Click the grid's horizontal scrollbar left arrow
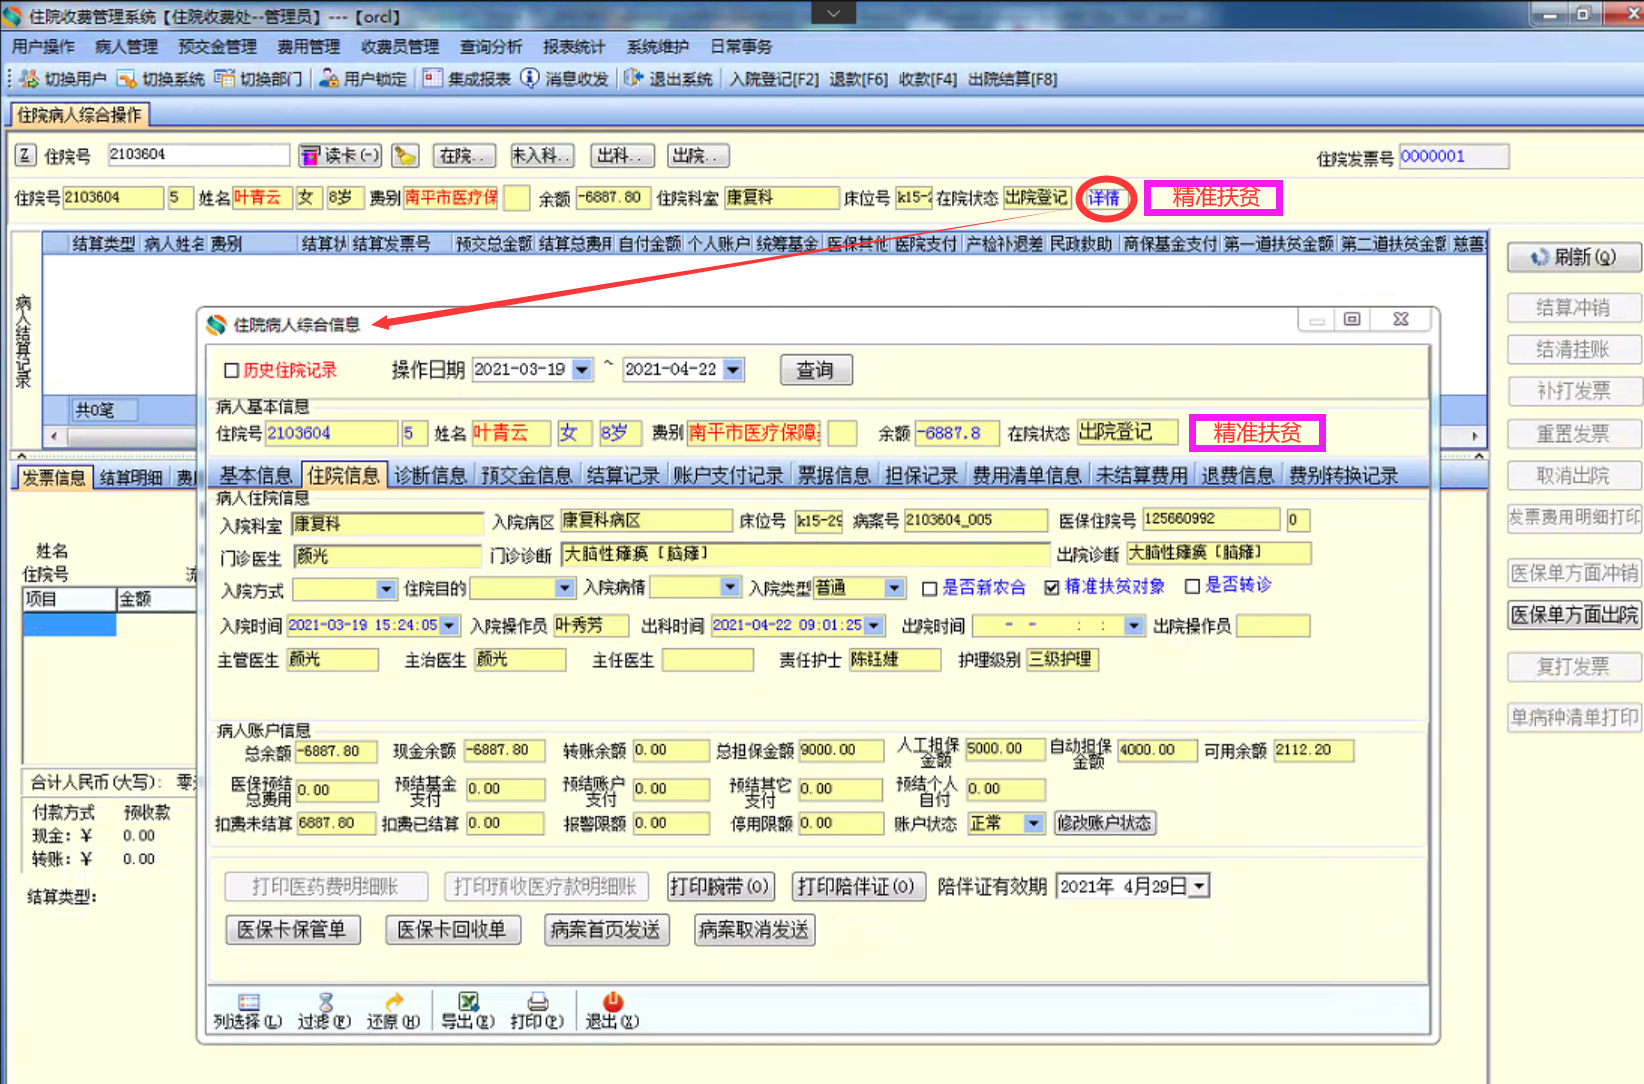Viewport: 1644px width, 1084px height. tap(54, 437)
